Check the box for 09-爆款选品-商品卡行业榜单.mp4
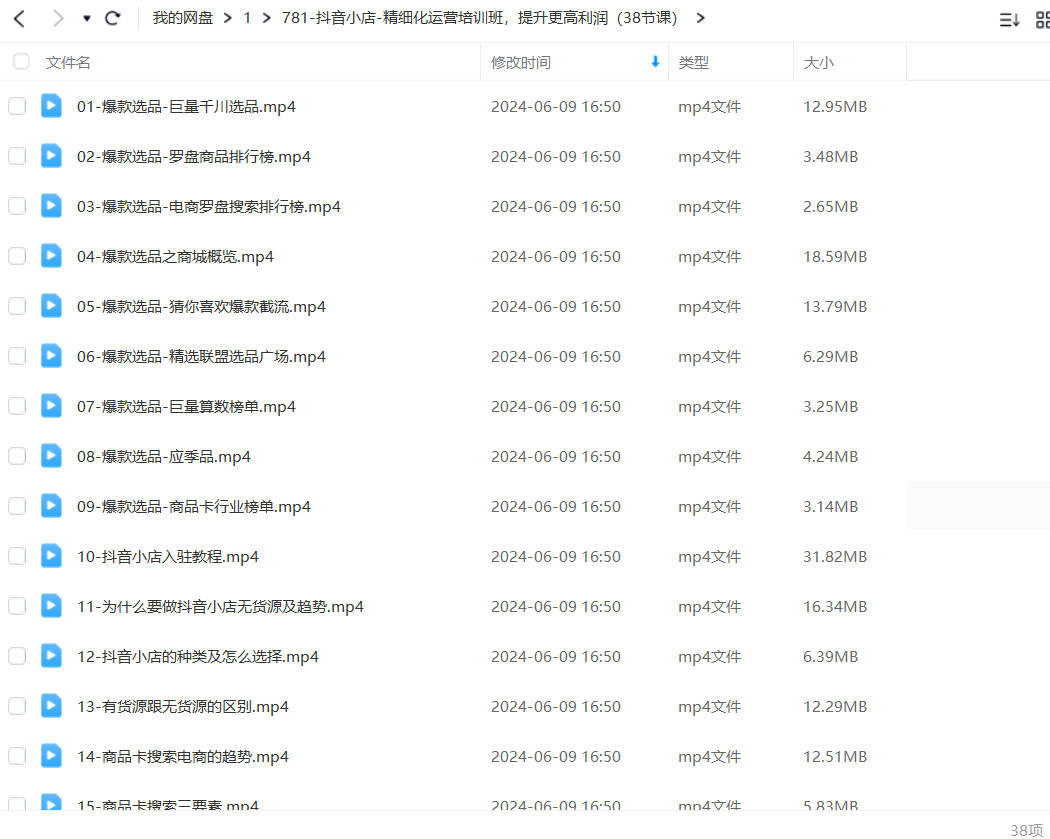Screen dimensions: 1050x839 17,506
